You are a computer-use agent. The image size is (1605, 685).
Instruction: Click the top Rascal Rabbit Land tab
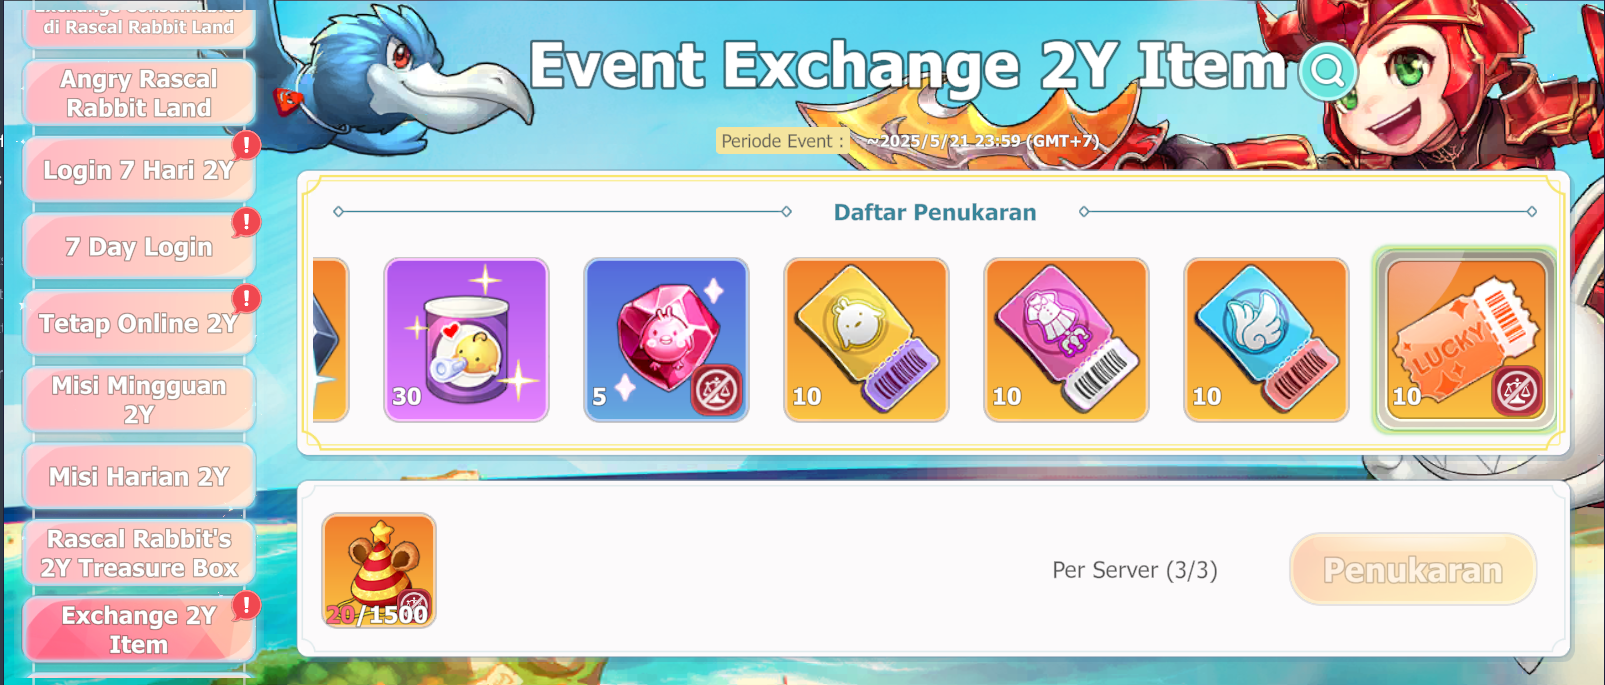[139, 24]
